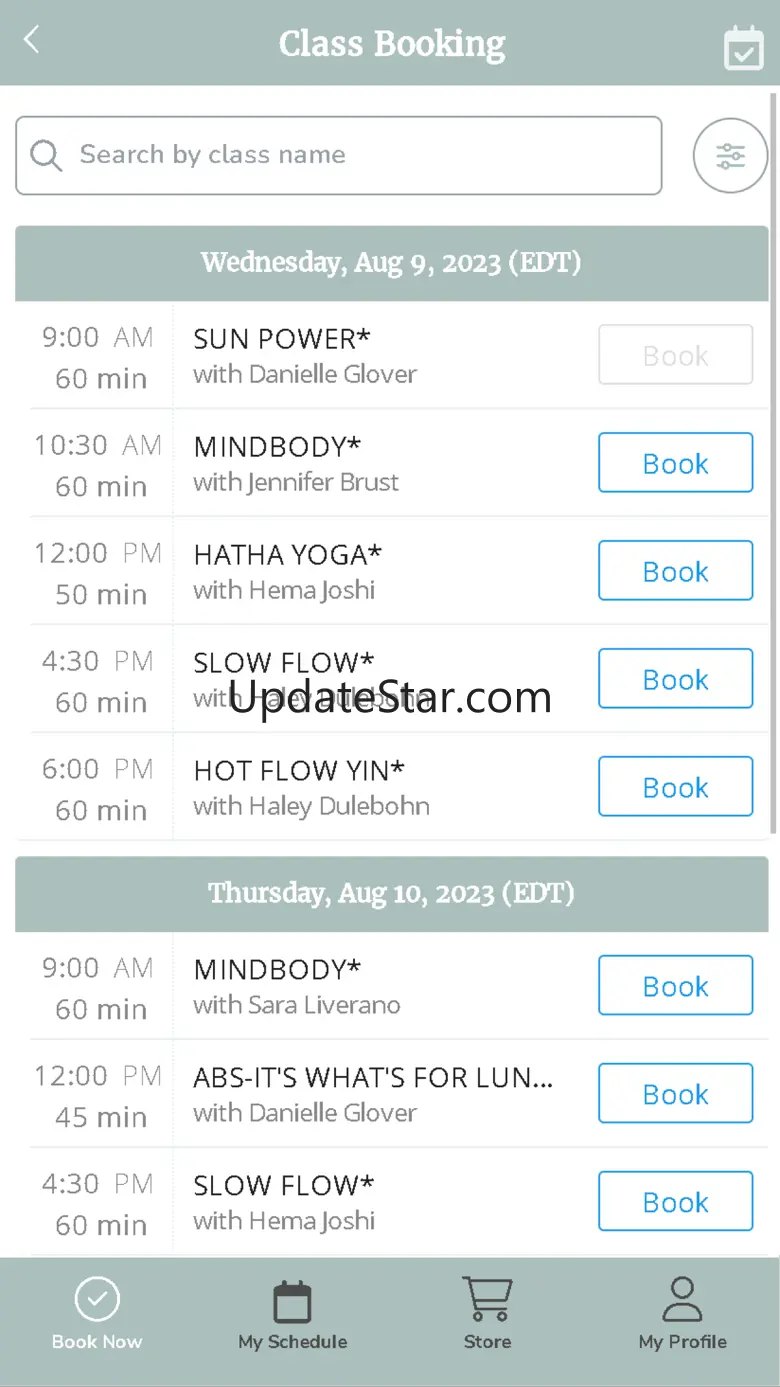Book Wednesday's 4:30 PM SLOW FLOW class
Viewport: 780px width, 1387px height.
pos(675,679)
